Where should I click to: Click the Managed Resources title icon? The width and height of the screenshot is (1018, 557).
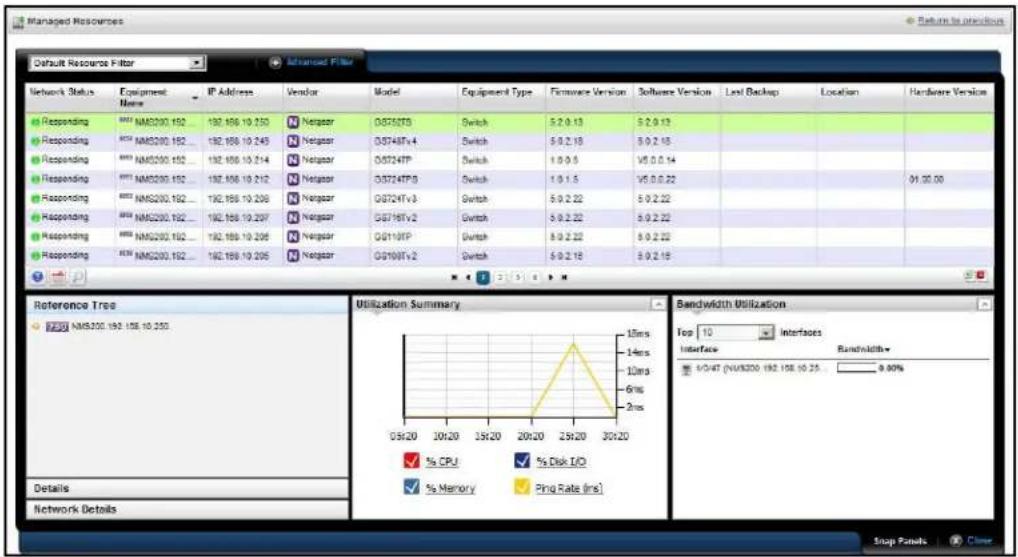(x=18, y=21)
